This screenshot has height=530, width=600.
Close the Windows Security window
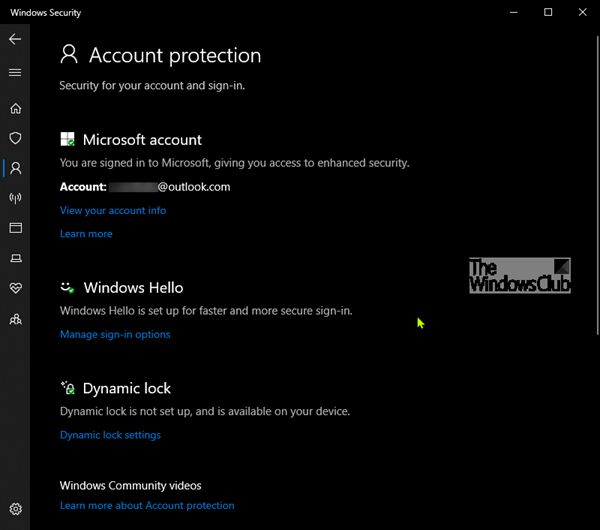click(582, 12)
